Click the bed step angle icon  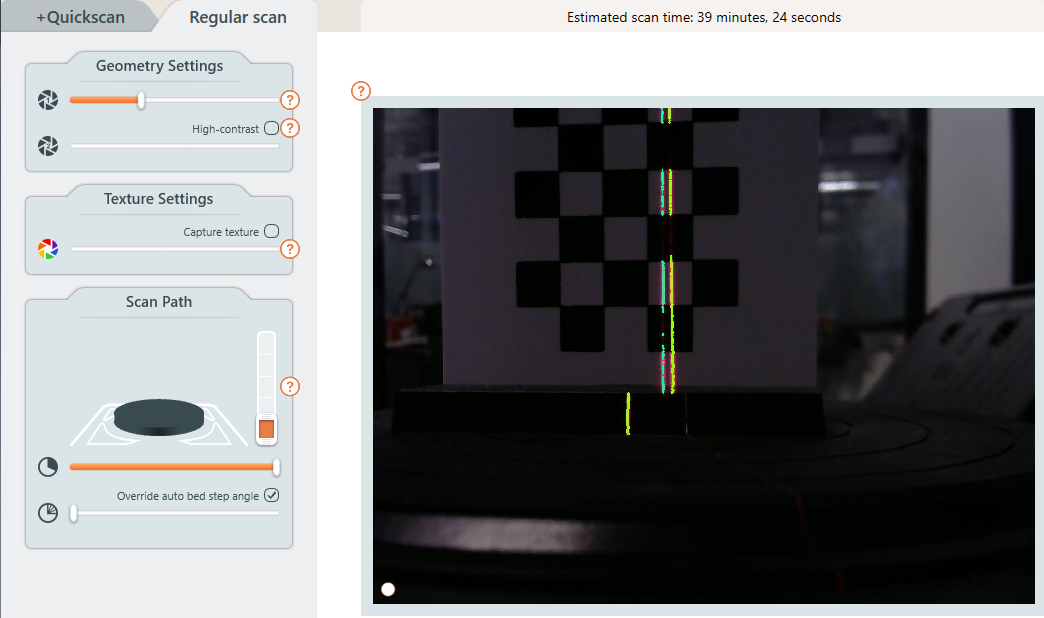click(48, 513)
